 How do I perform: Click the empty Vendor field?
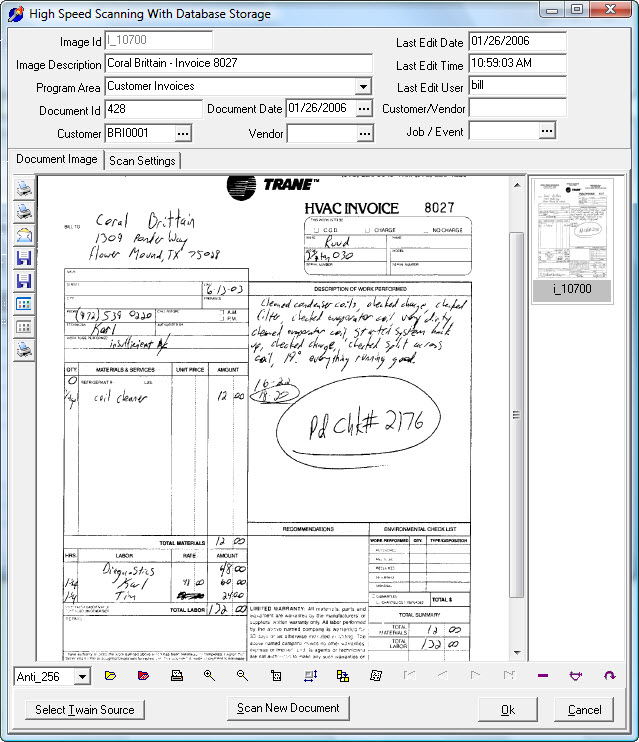(x=322, y=133)
